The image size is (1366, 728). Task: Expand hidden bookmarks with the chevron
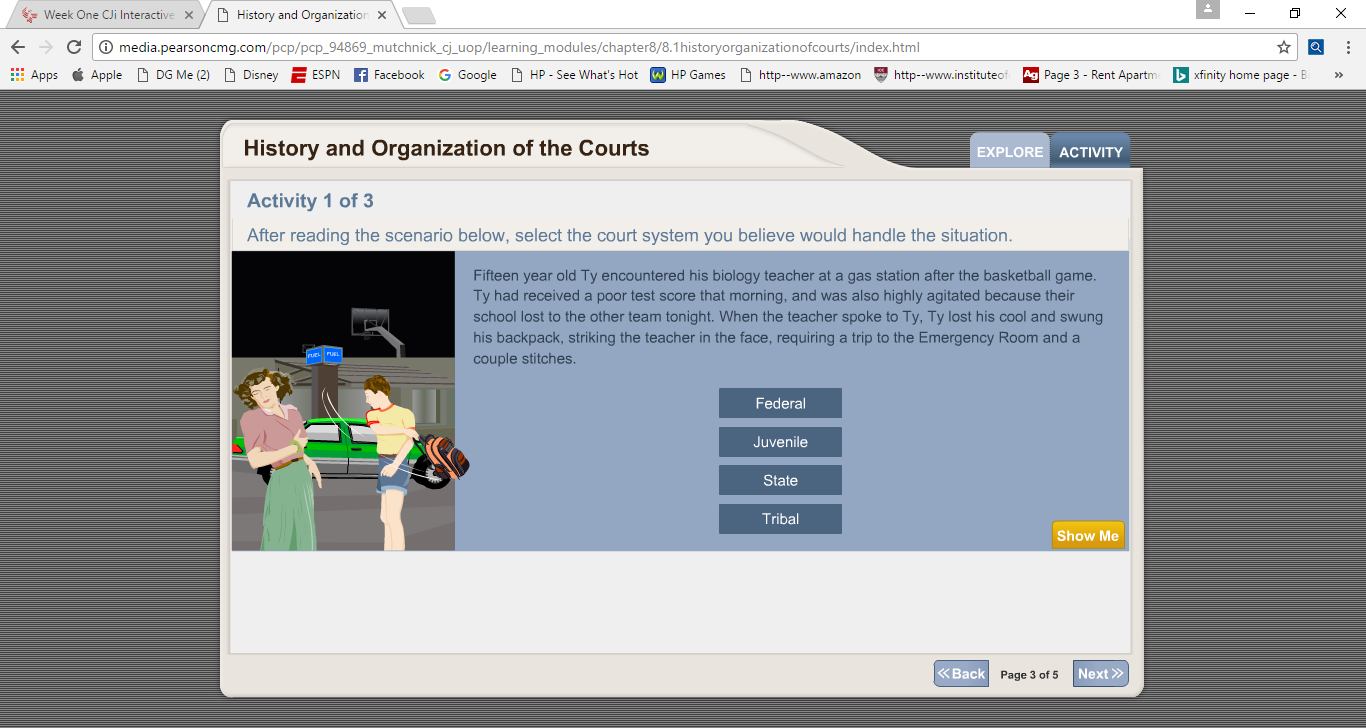tap(1338, 75)
